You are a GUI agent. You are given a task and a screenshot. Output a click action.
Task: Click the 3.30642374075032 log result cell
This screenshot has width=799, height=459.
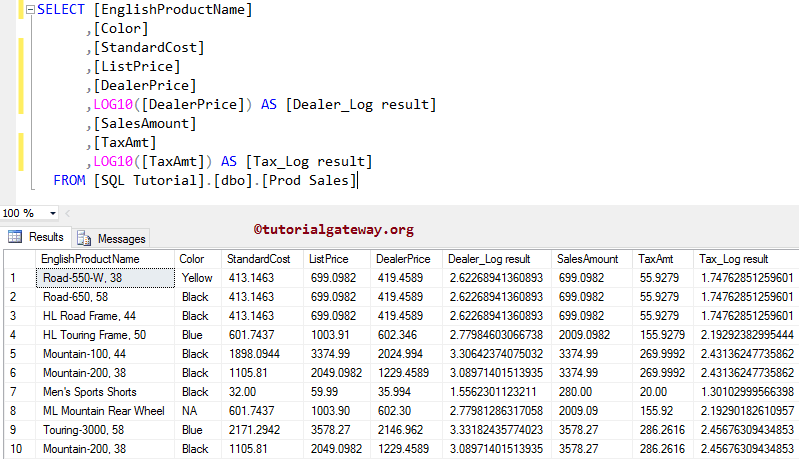tap(497, 354)
